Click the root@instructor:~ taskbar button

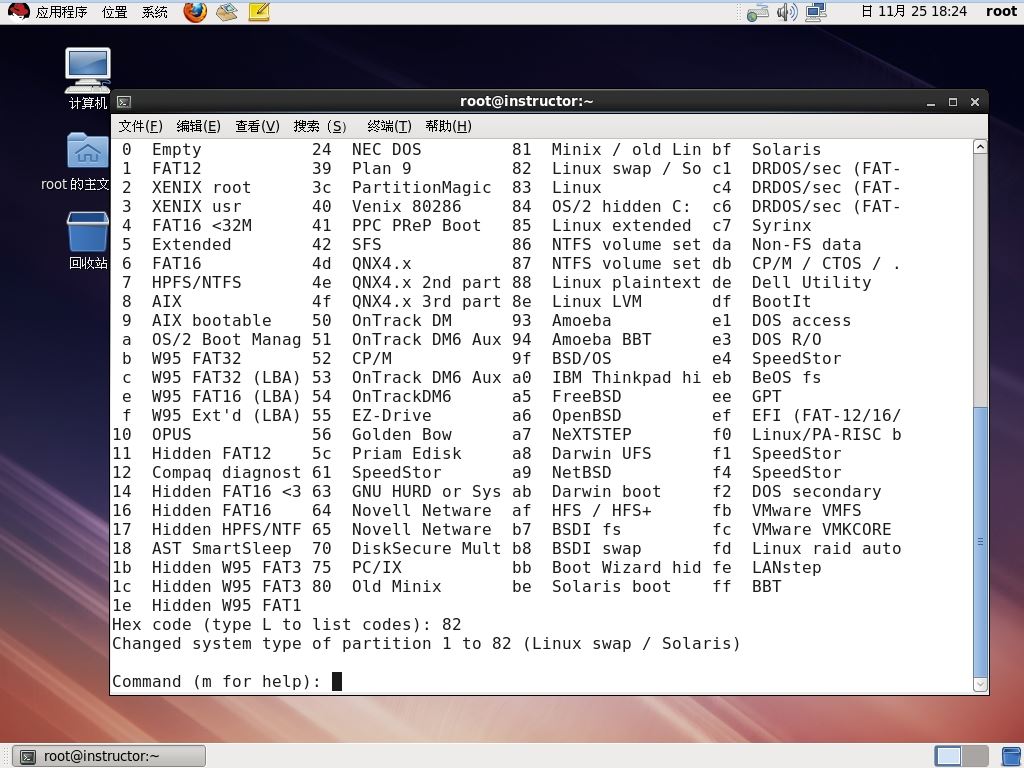pos(110,756)
